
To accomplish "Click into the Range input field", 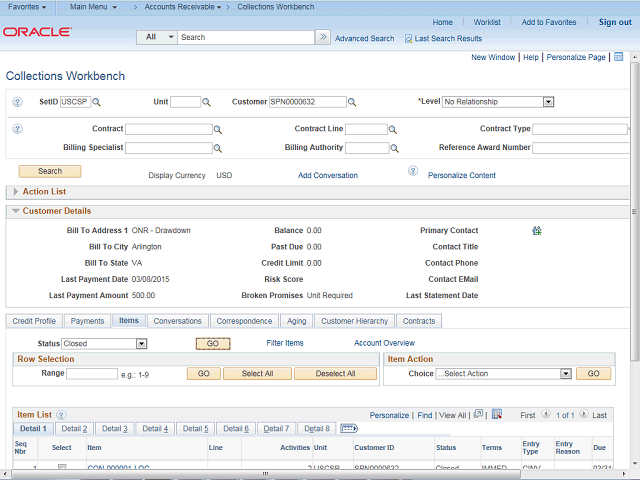I will point(92,374).
